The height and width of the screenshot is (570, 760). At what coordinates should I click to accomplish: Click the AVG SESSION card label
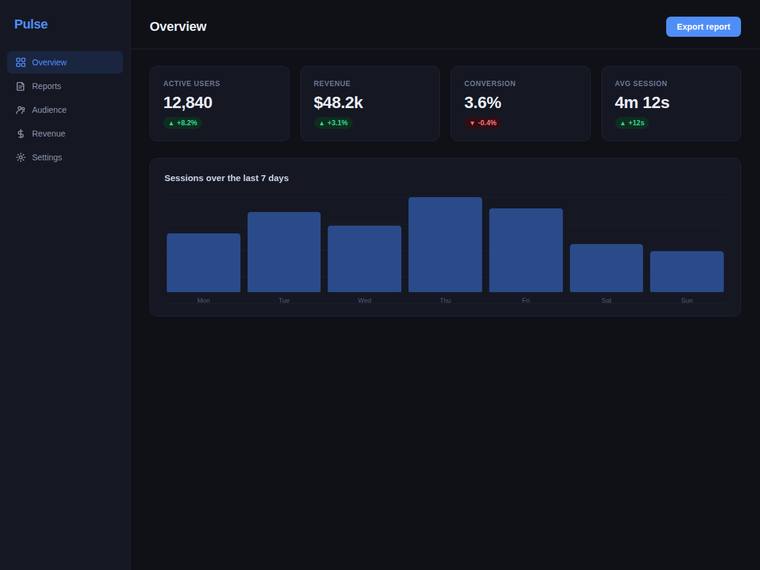click(641, 83)
